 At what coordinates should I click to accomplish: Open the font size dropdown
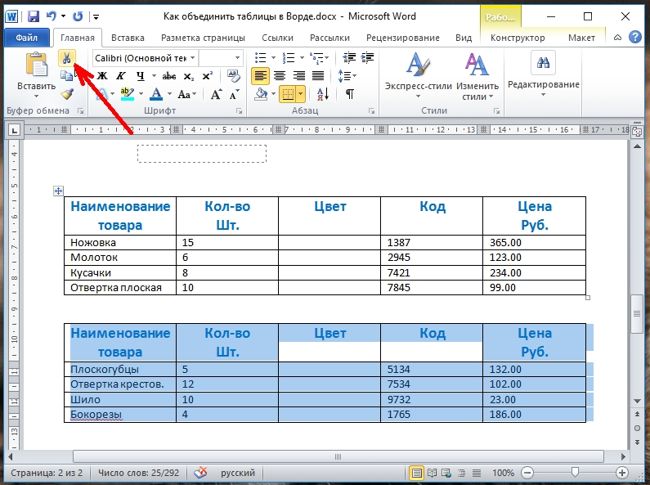tap(238, 58)
